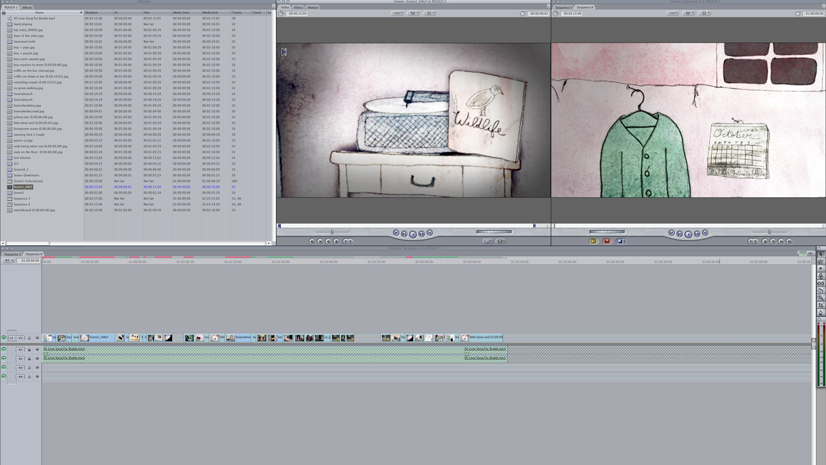Viewport: 826px width, 465px height.
Task: Click Play Around Current in Viewer
Action: [x=421, y=233]
